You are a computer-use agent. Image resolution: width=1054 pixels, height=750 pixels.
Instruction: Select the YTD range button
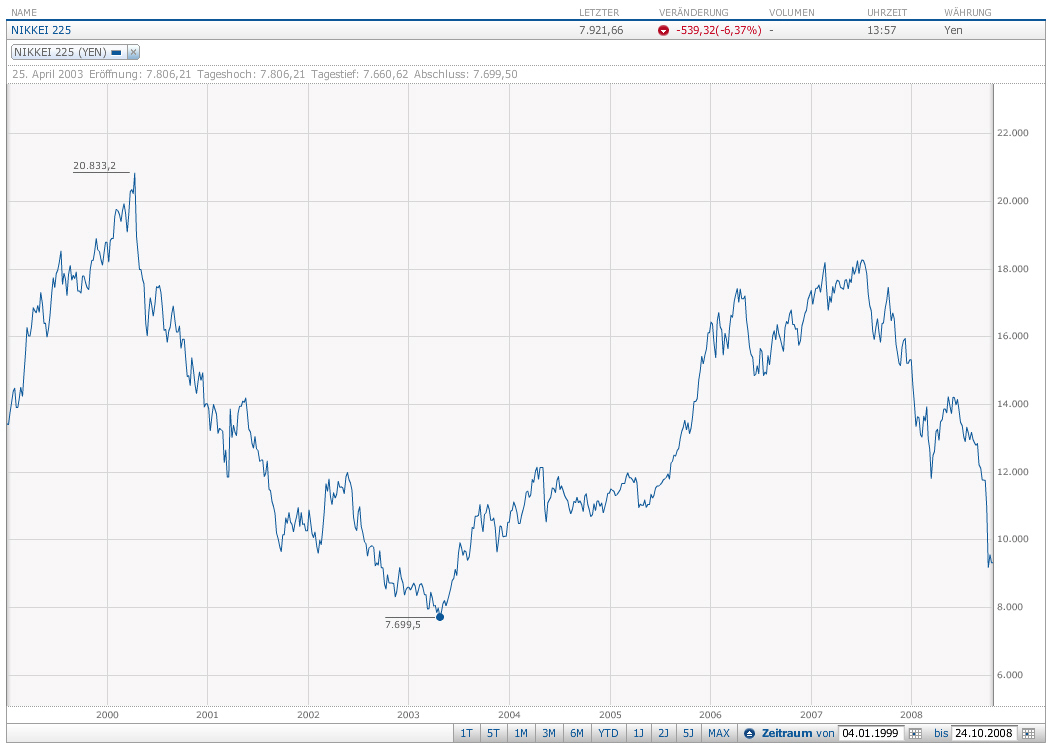(608, 733)
